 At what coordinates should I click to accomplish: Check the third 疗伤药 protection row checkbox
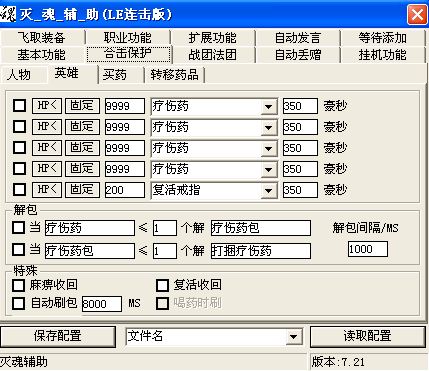[19, 148]
